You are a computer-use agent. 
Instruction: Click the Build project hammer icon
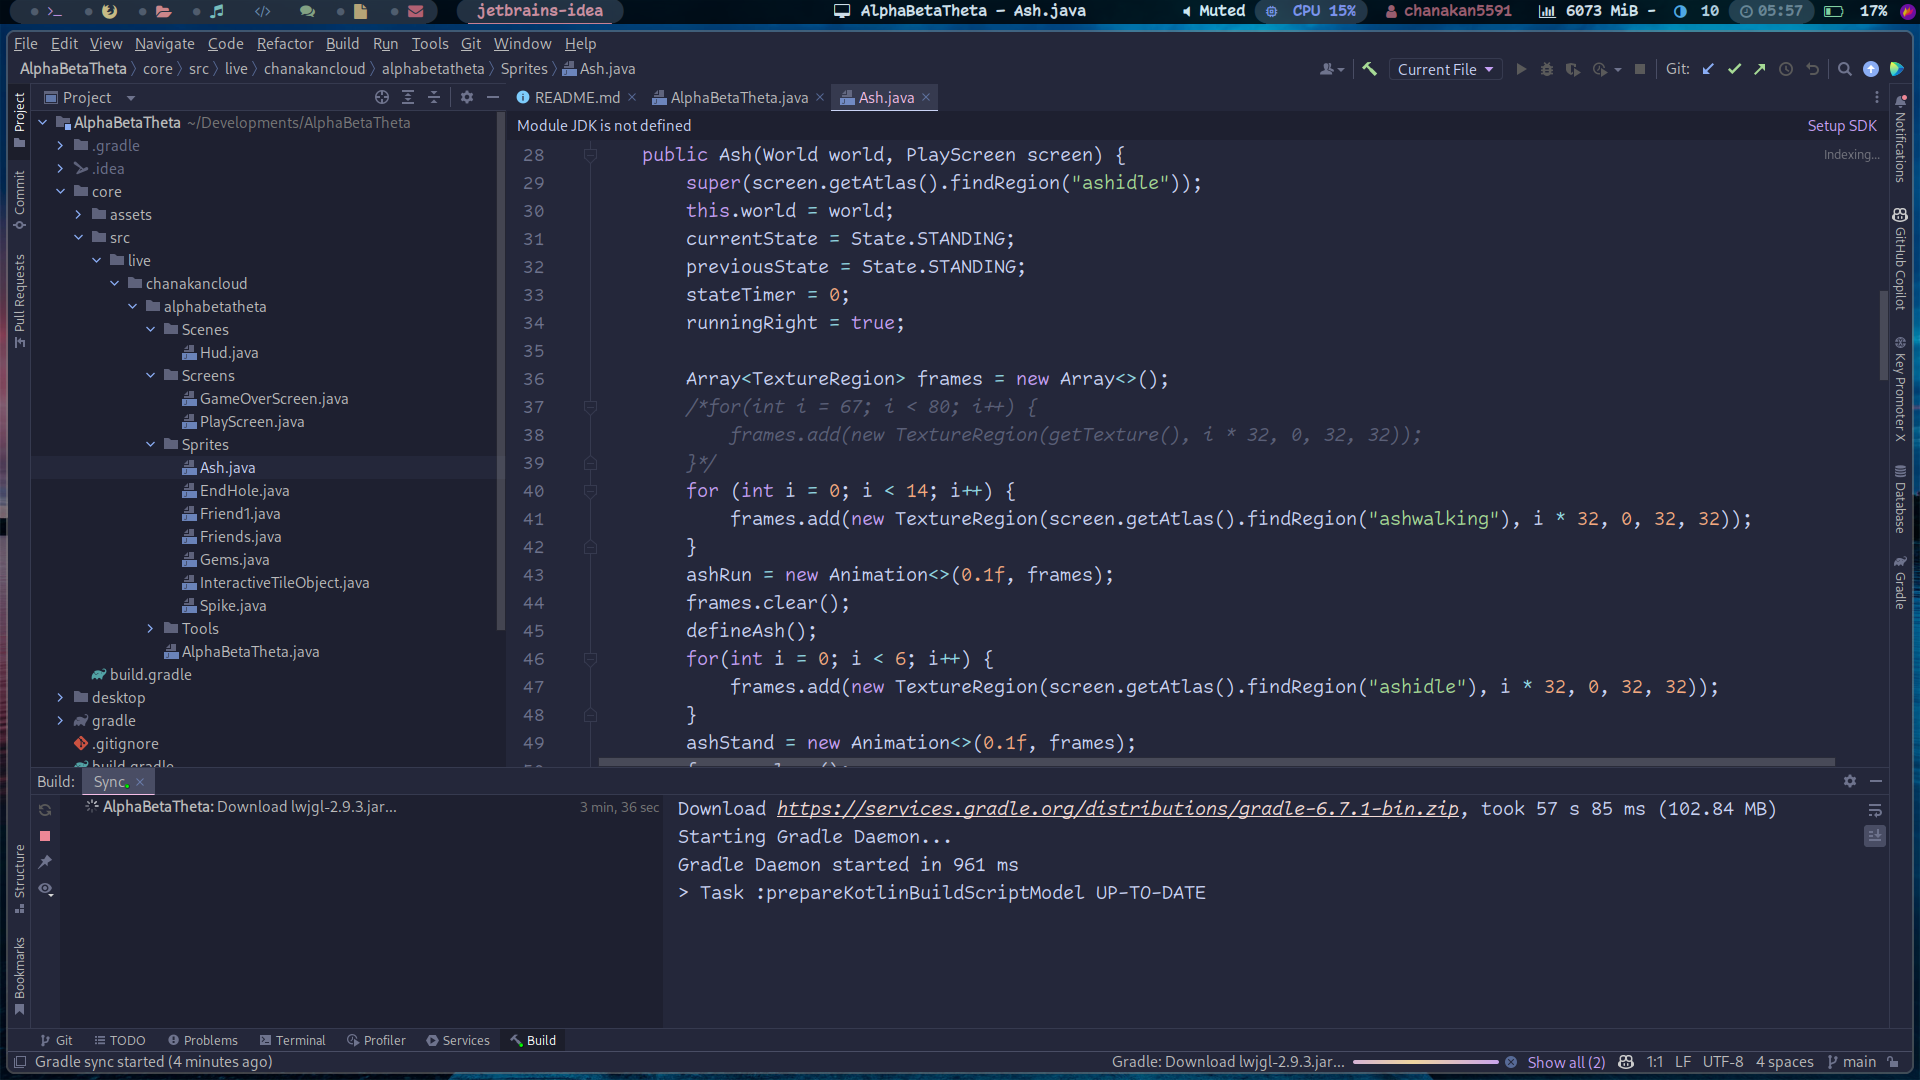pos(1369,69)
